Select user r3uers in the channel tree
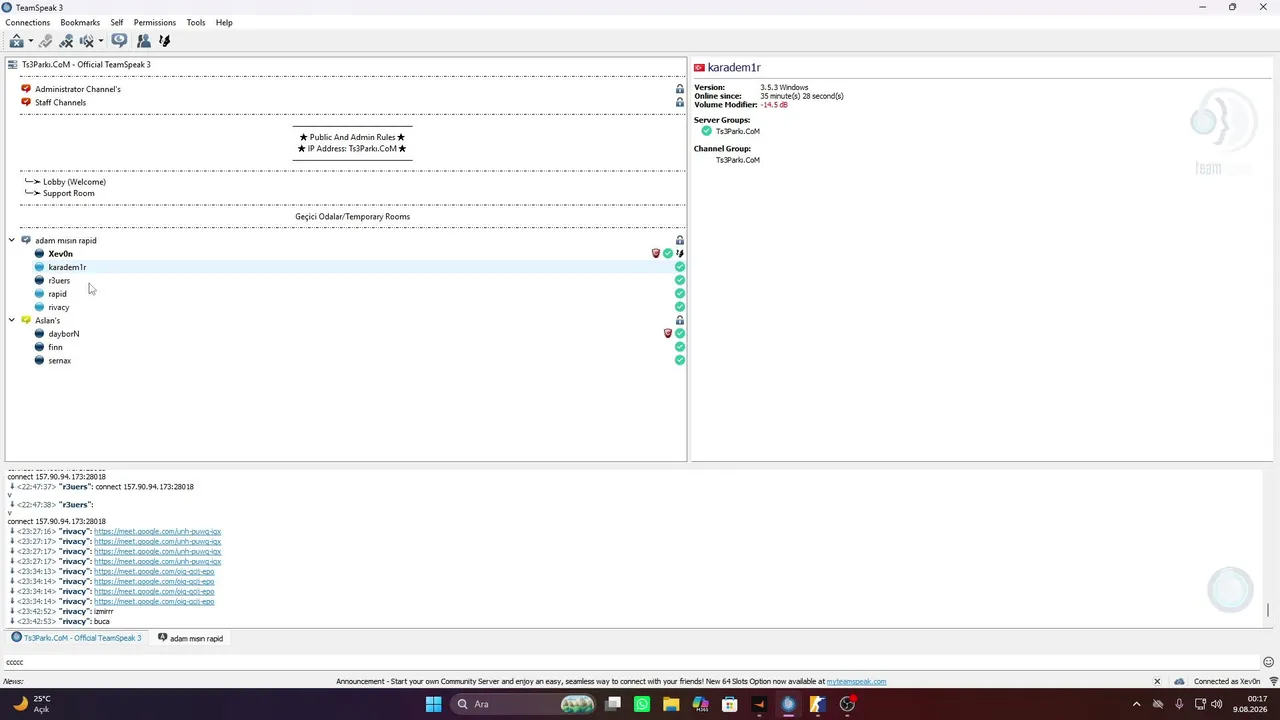 coord(59,281)
